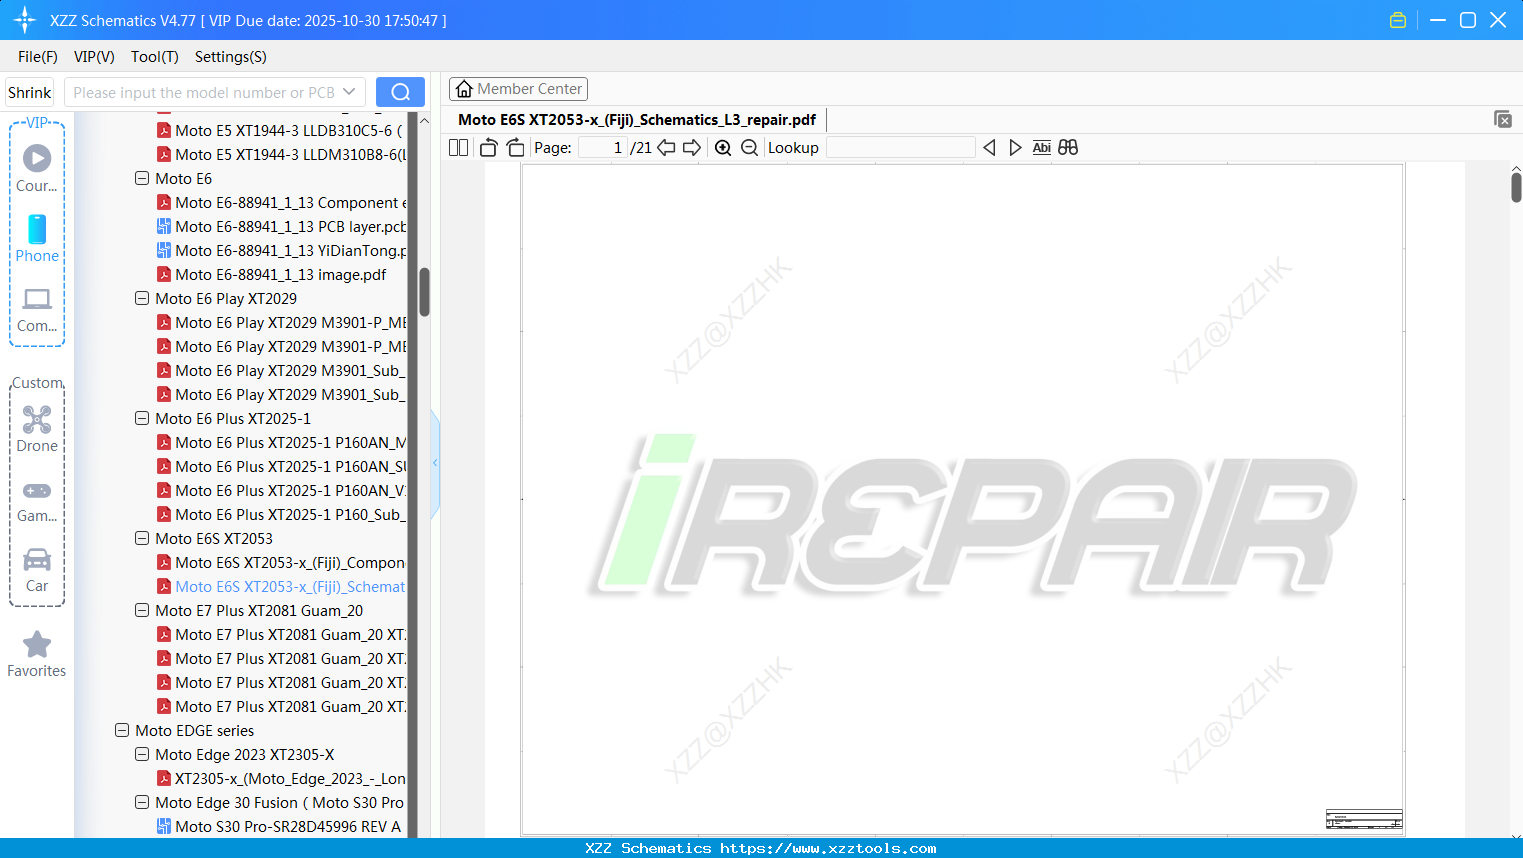Zoom out of the schematic page
The height and width of the screenshot is (858, 1523).
coord(749,148)
